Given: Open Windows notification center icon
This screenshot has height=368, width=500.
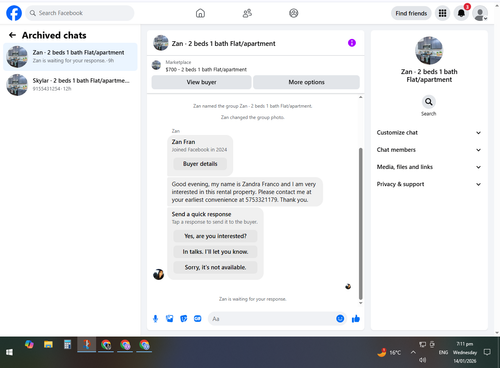Looking at the screenshot, I should click(487, 352).
